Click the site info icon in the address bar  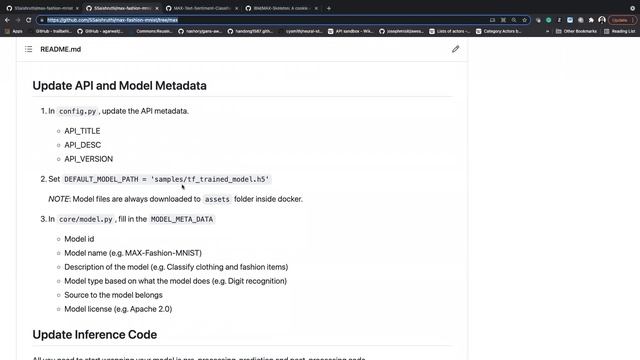point(41,20)
